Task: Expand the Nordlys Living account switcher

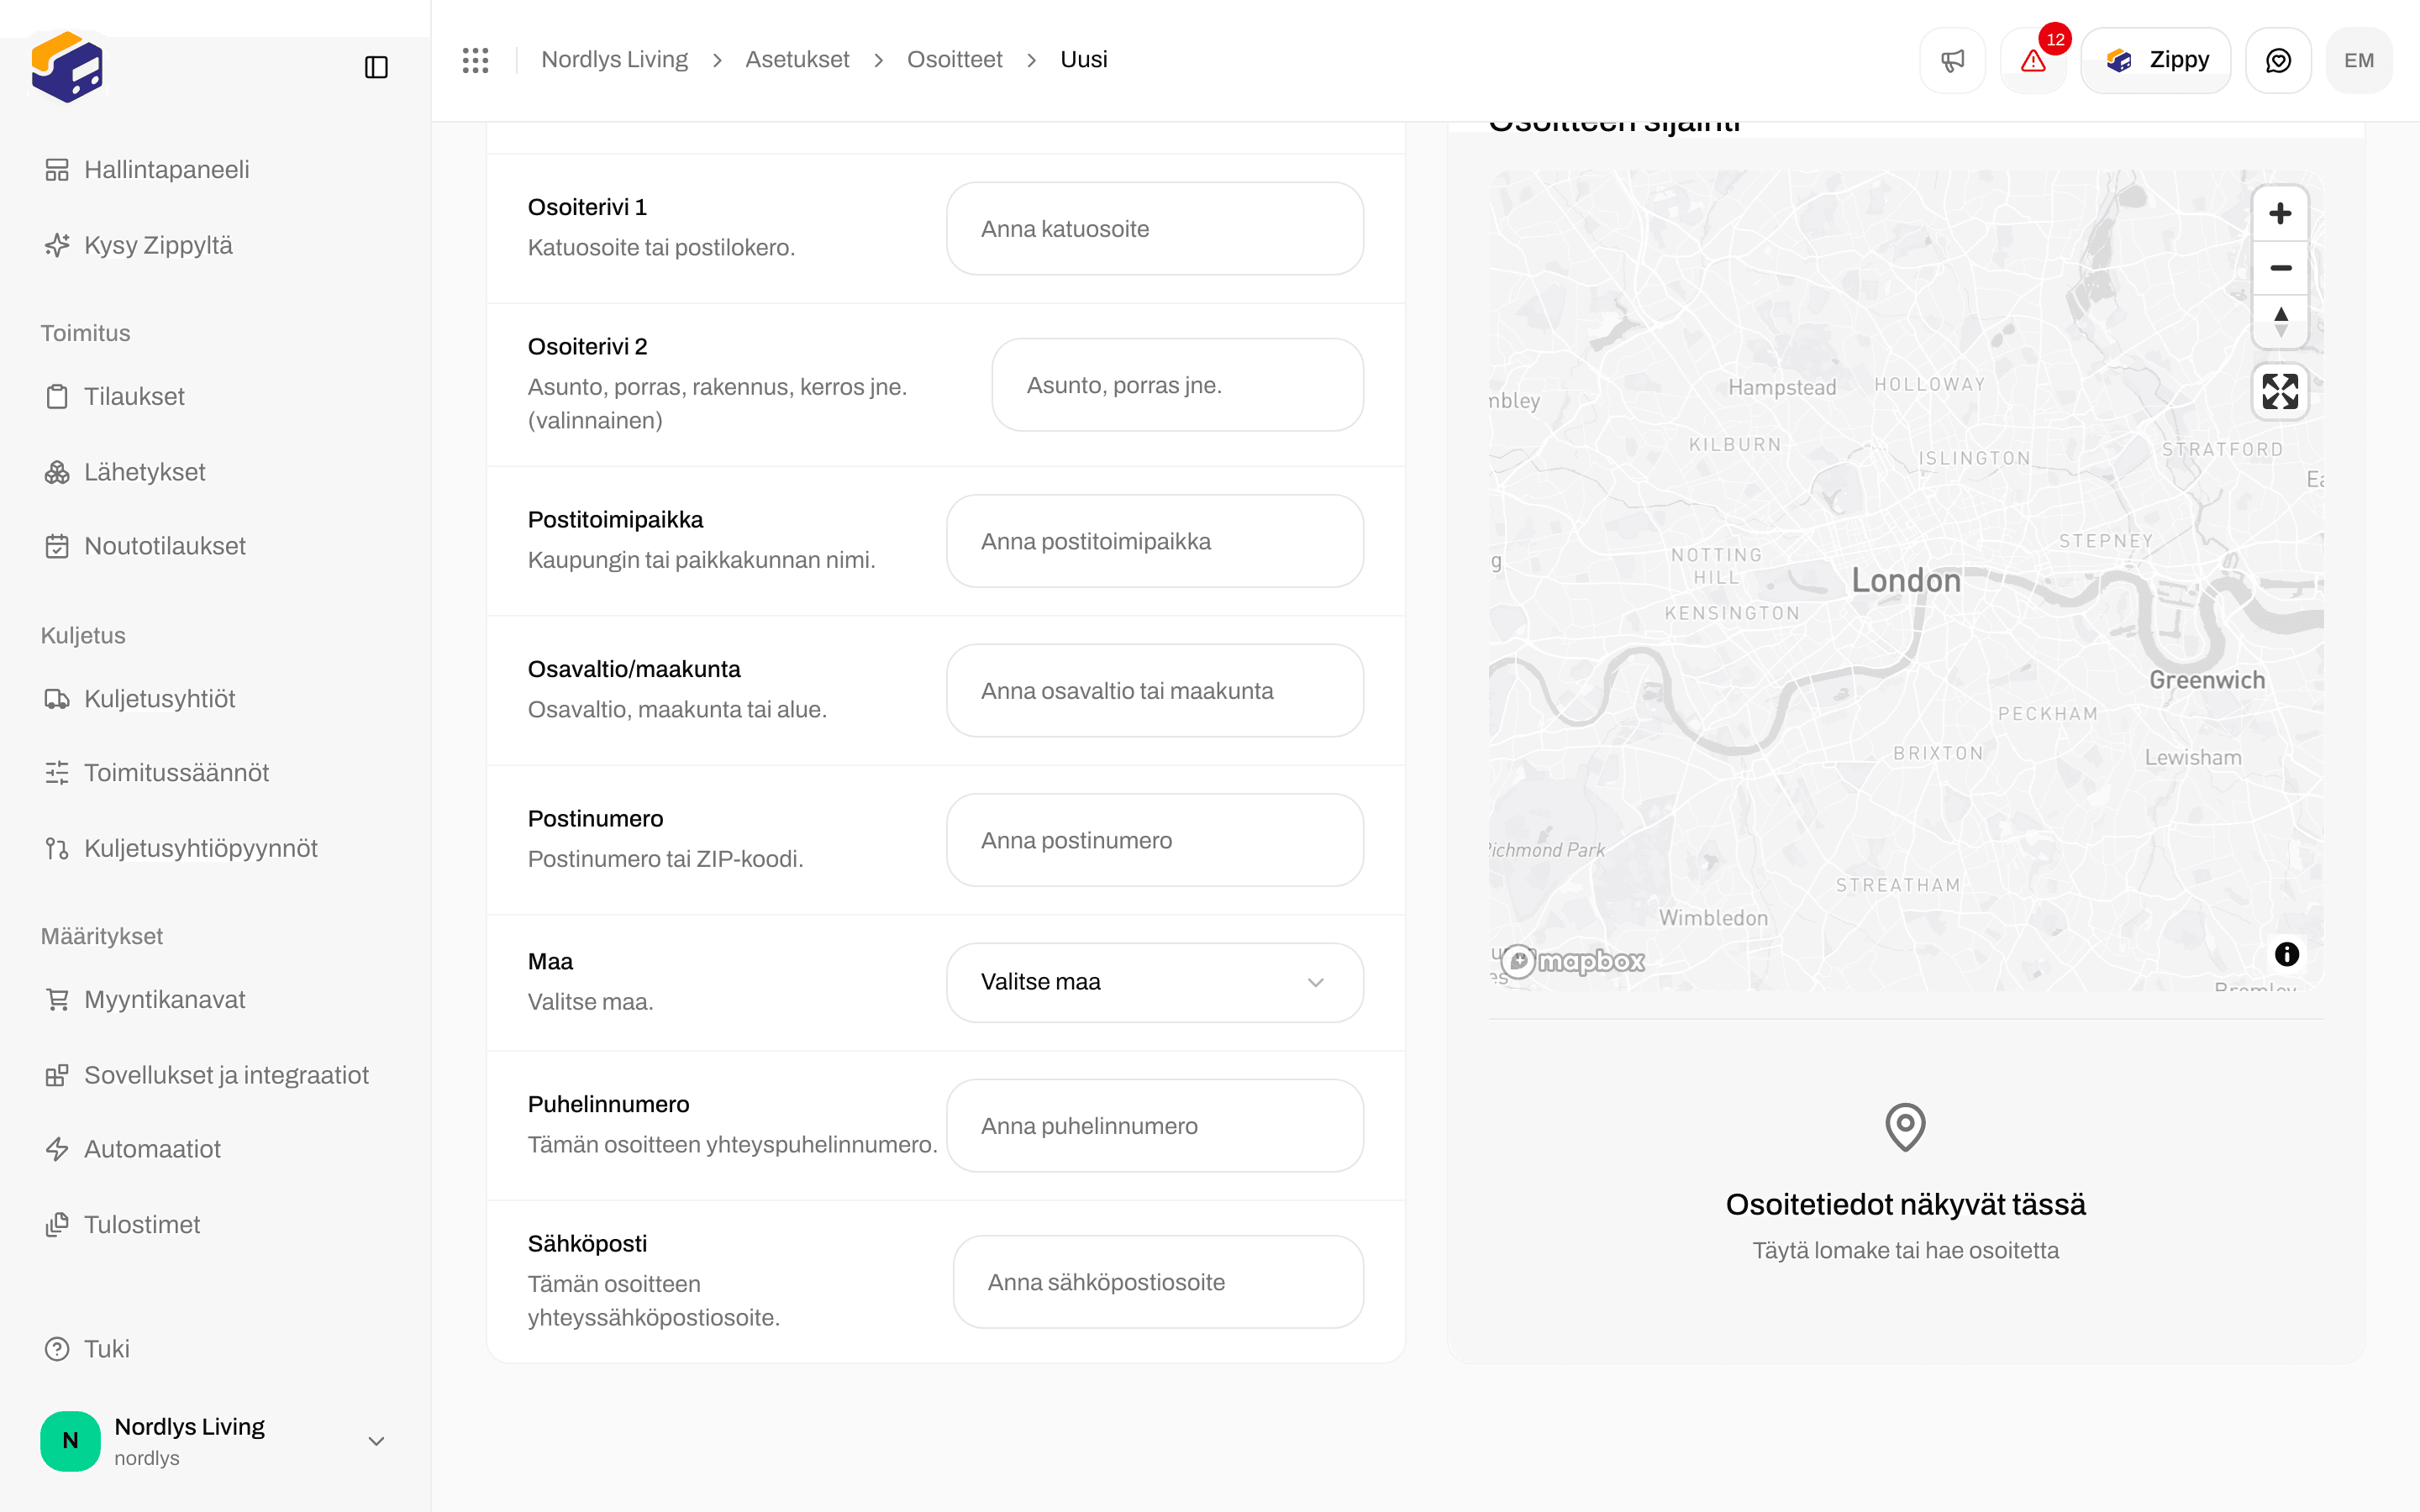Action: coord(215,1441)
